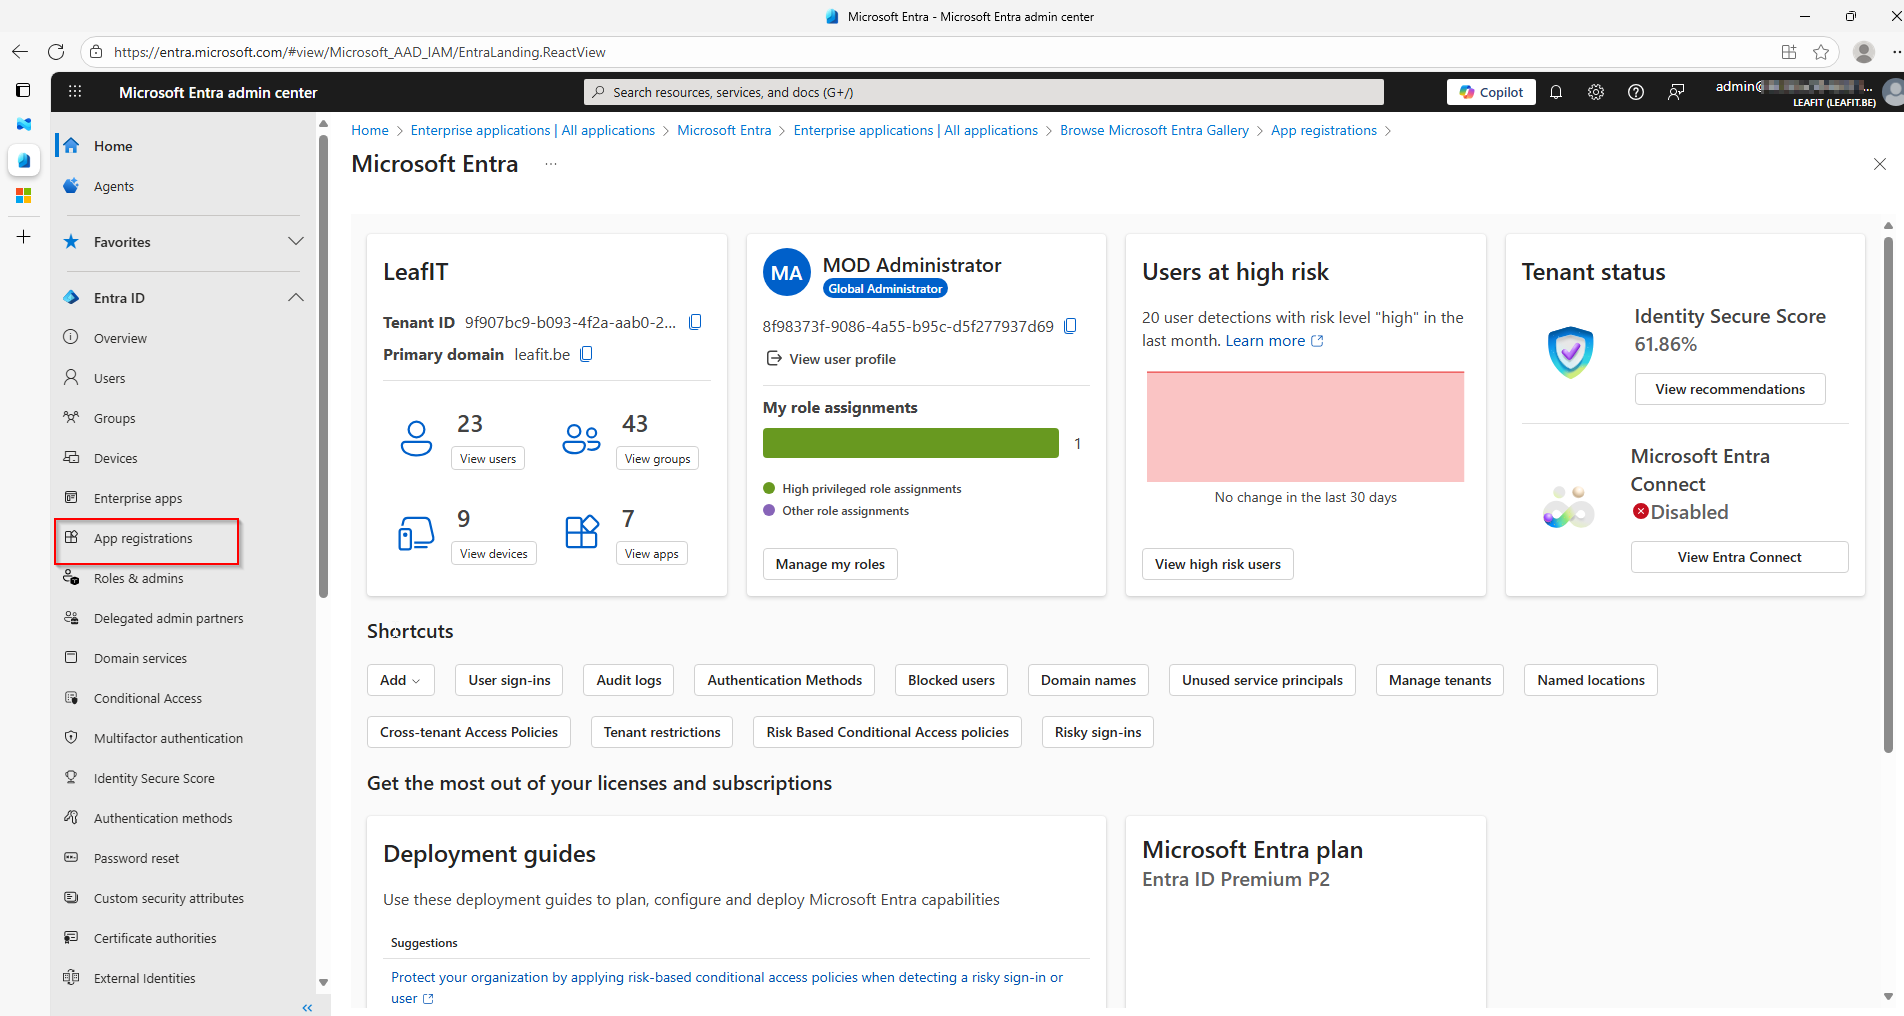Viewport: 1904px width, 1016px height.
Task: Open the portal settings gear icon
Action: tap(1596, 92)
